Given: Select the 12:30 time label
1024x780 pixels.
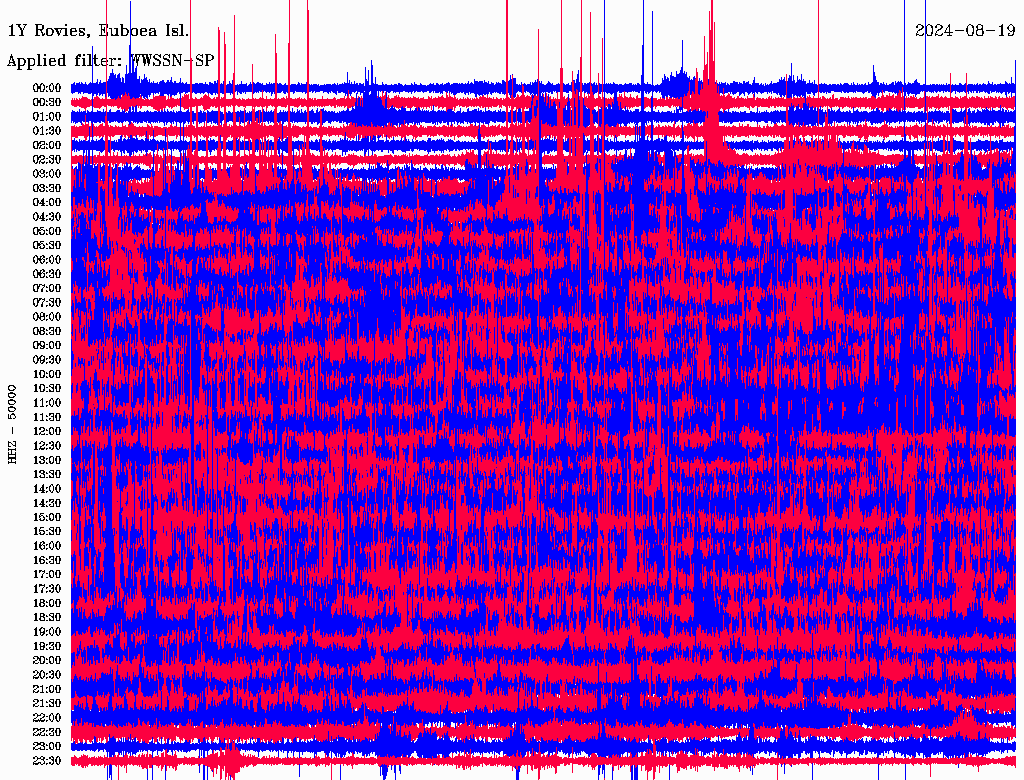Looking at the screenshot, I should tap(47, 446).
